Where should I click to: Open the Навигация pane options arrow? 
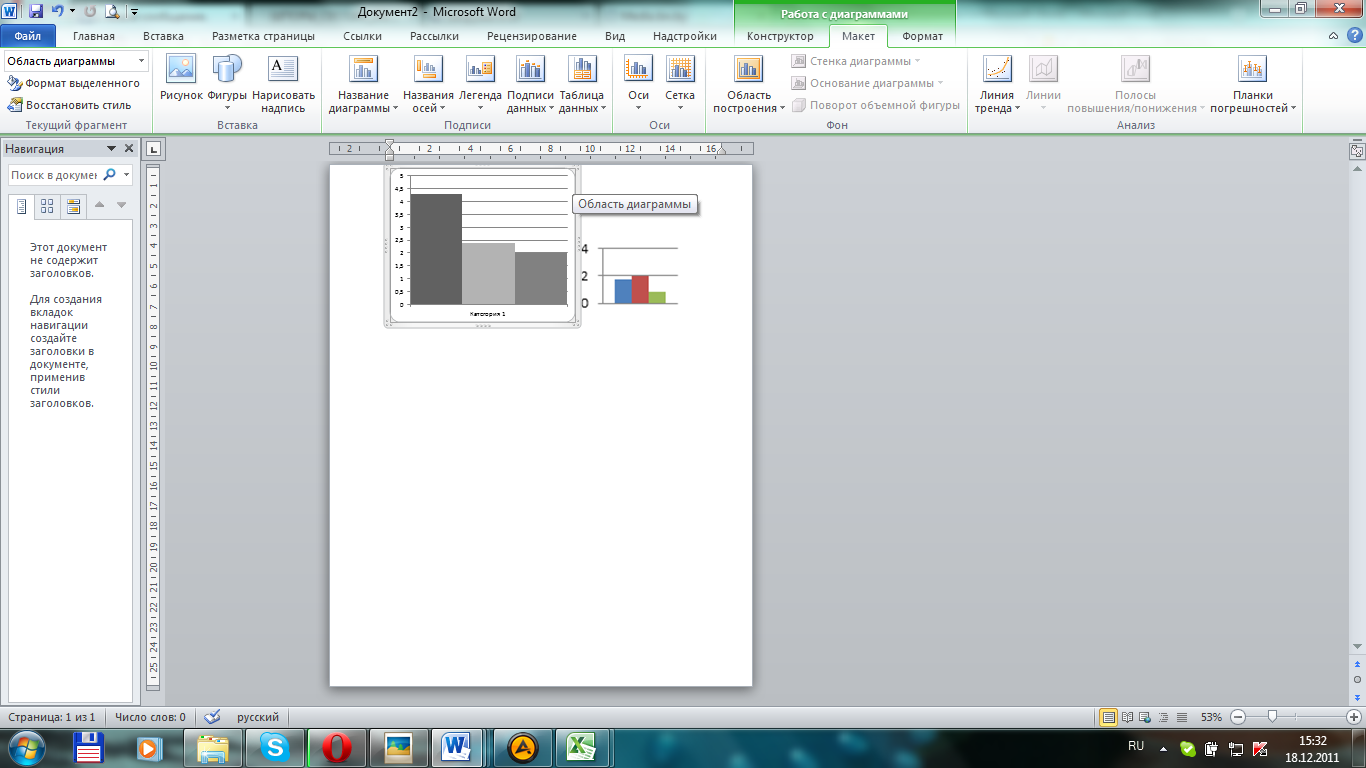112,149
